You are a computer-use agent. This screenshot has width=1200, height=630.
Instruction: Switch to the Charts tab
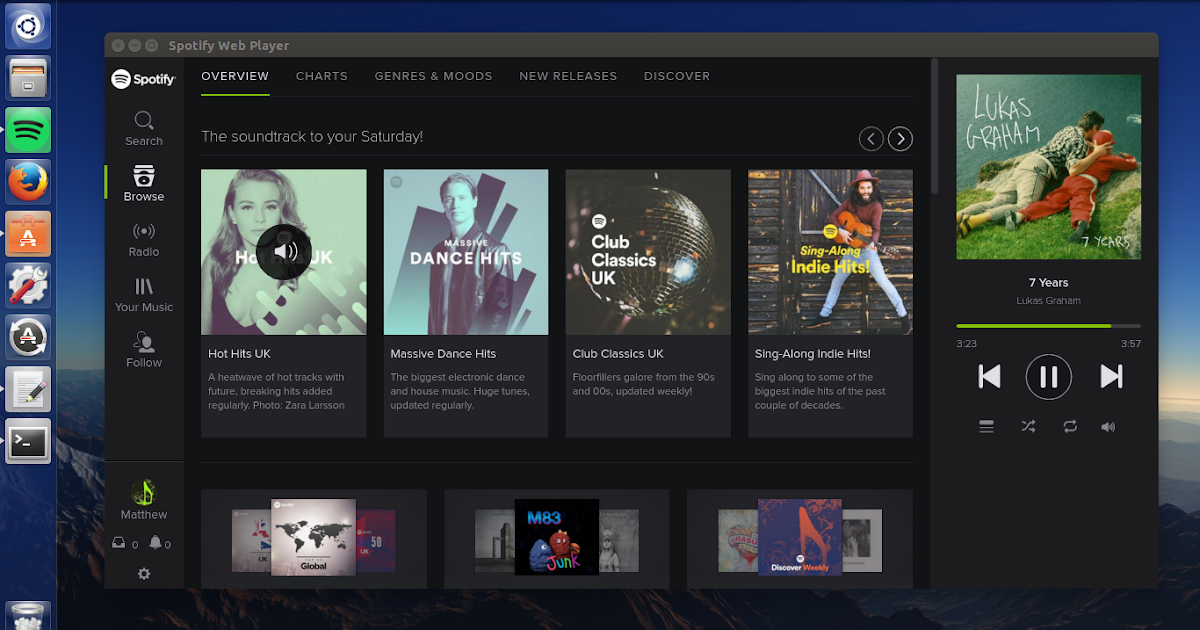point(321,76)
